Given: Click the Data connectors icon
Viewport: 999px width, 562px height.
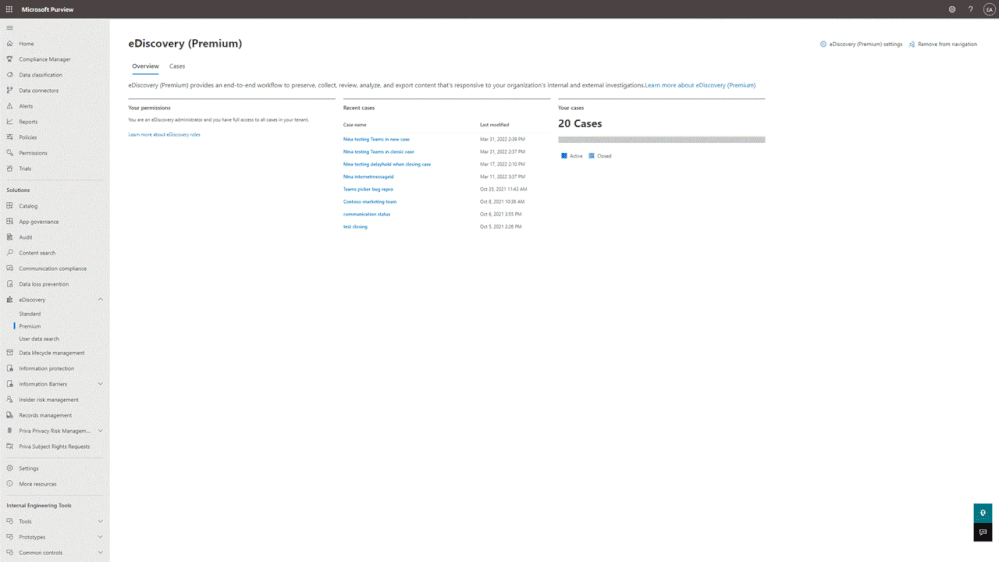Looking at the screenshot, I should coord(10,90).
